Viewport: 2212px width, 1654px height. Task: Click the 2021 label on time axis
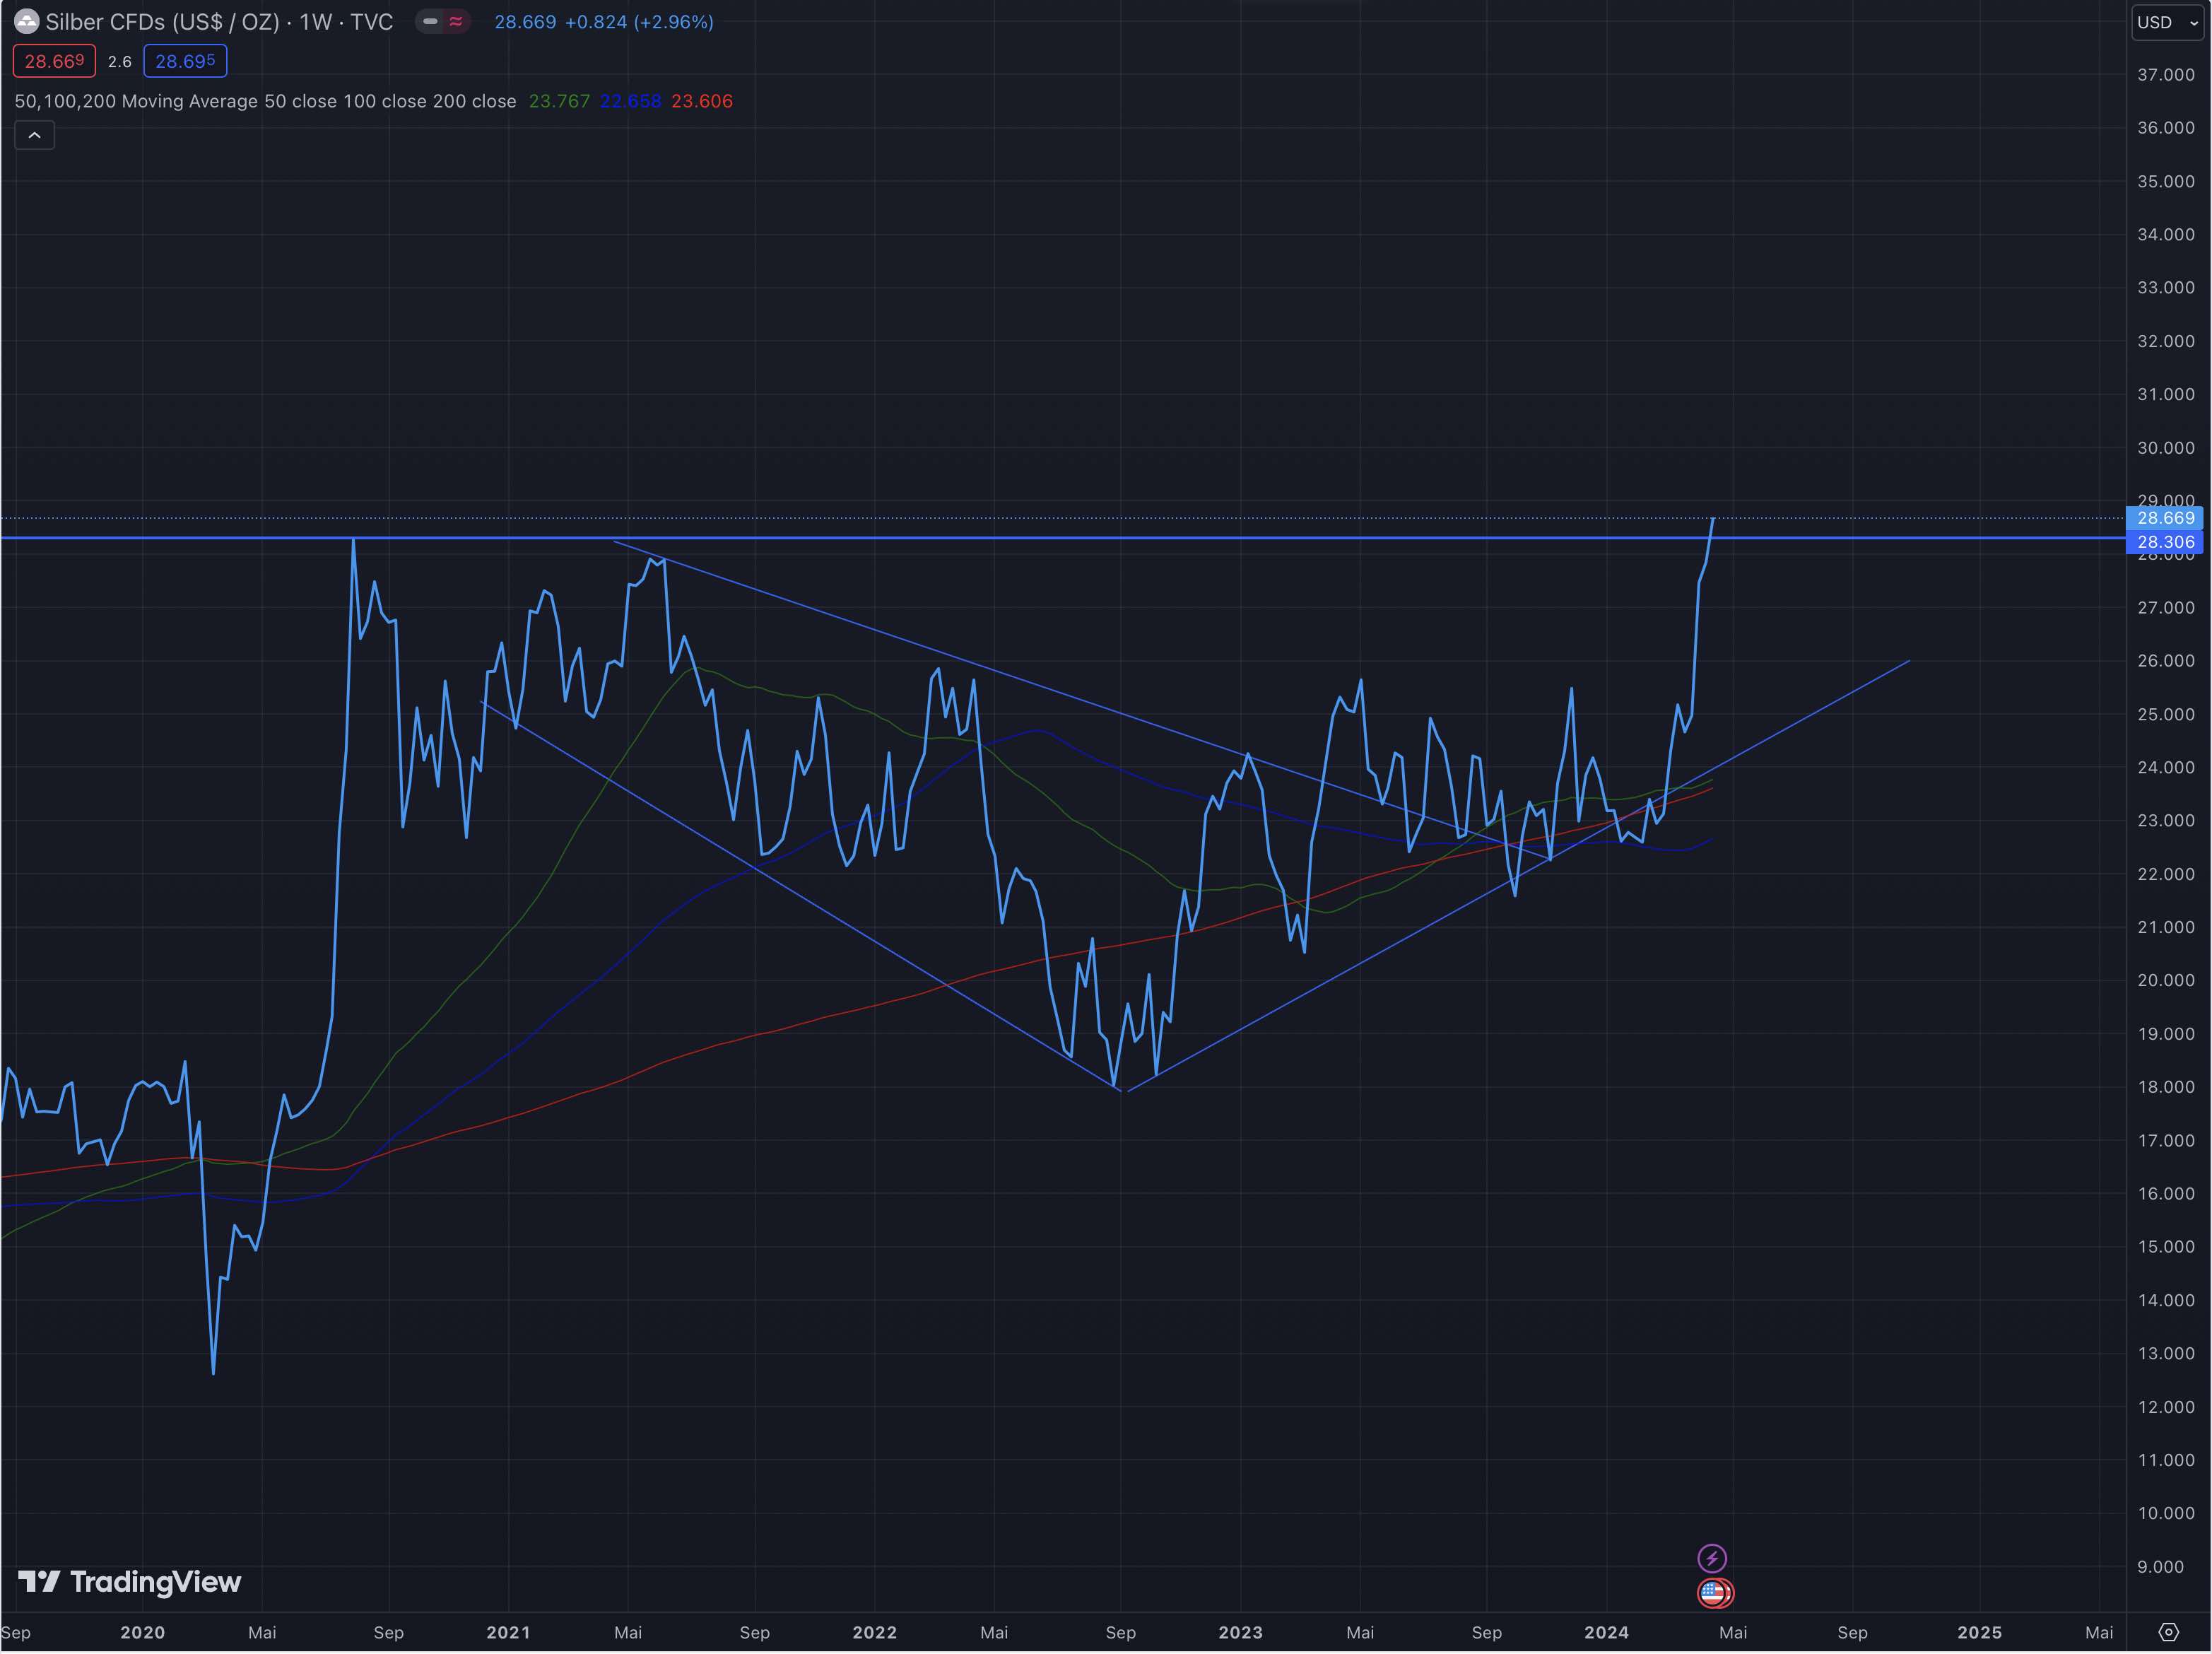tap(508, 1632)
